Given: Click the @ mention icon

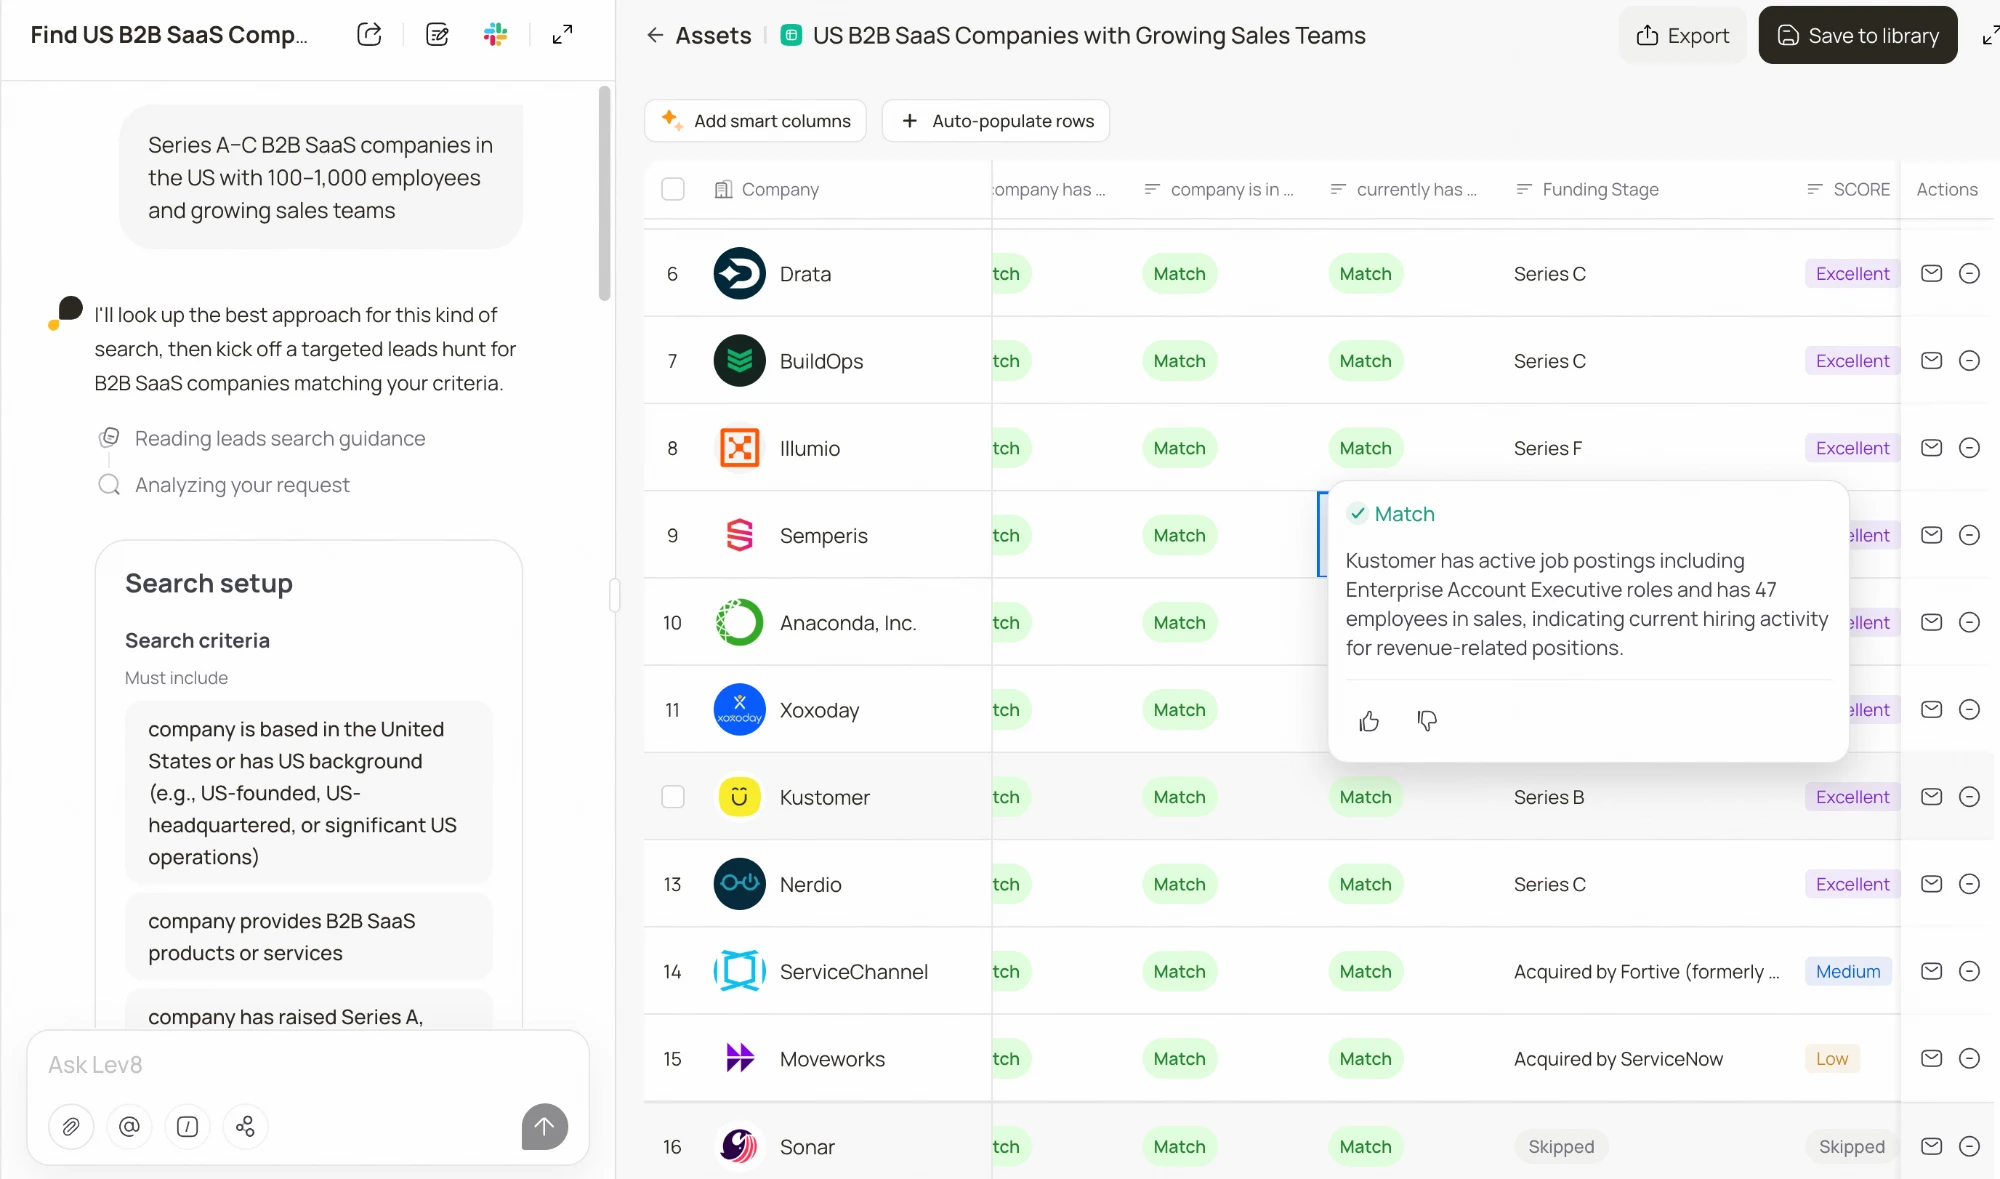Looking at the screenshot, I should coord(129,1127).
